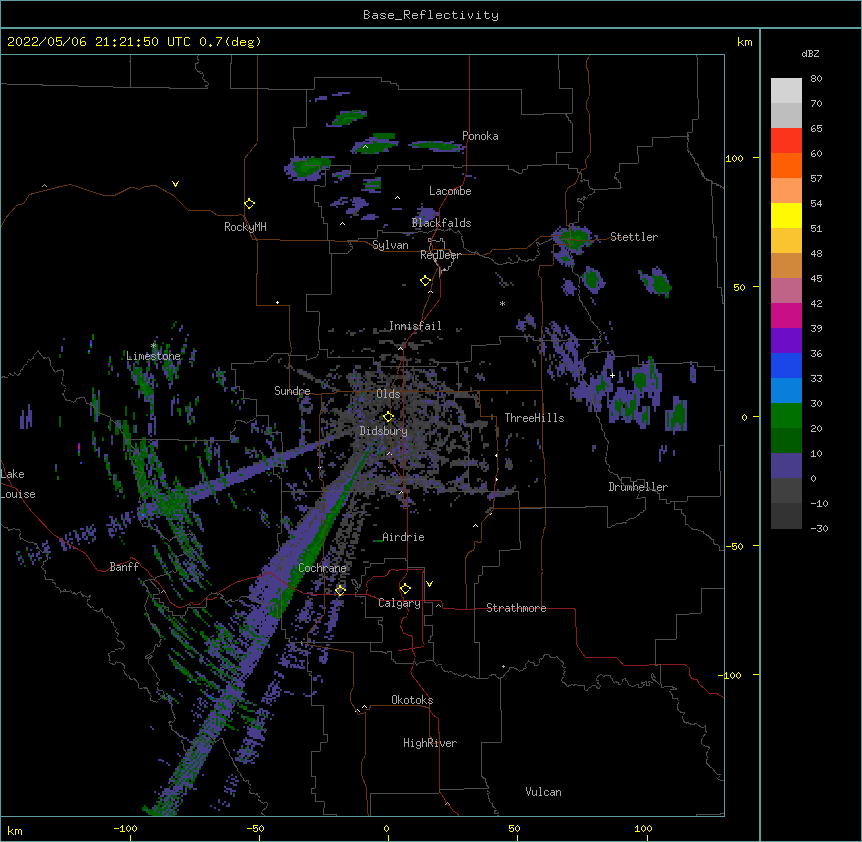Click the Airdrie city label
This screenshot has width=862, height=842.
click(403, 537)
